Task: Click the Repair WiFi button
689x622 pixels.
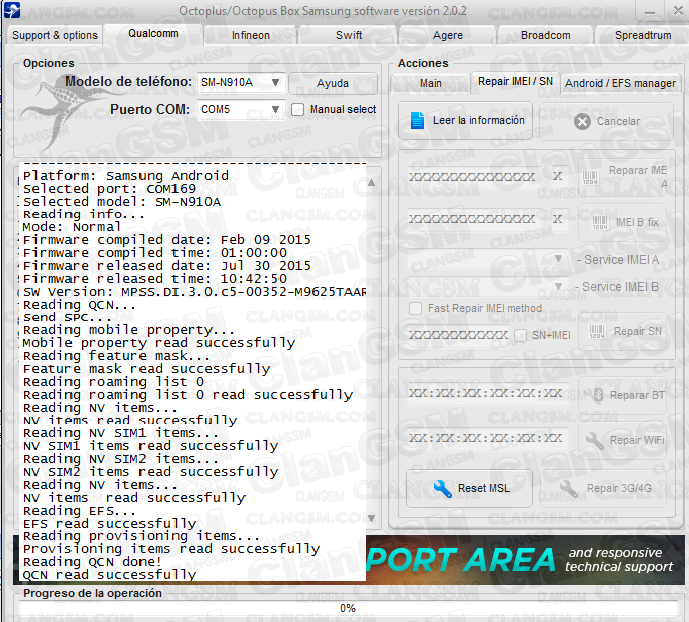Action: point(624,441)
